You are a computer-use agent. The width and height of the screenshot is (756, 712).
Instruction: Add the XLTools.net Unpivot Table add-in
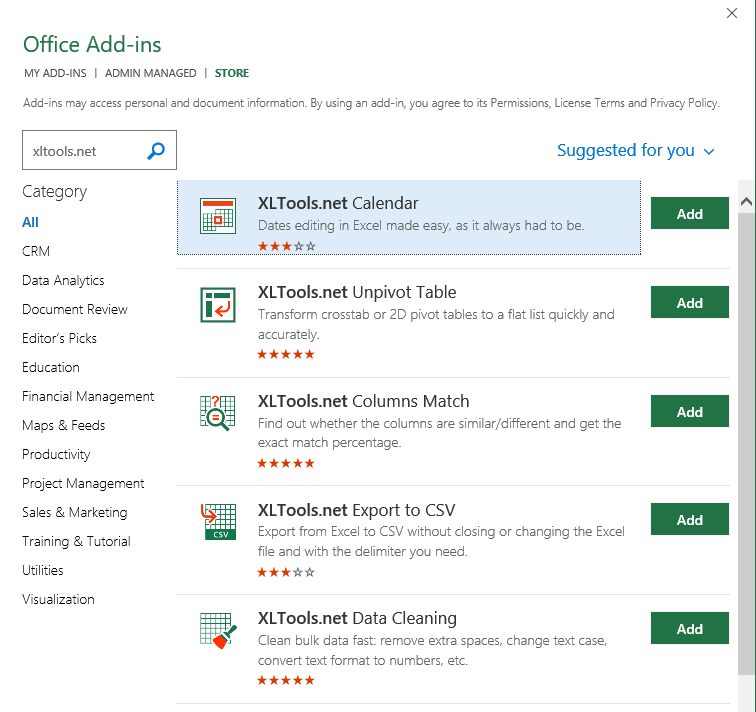[x=689, y=302]
